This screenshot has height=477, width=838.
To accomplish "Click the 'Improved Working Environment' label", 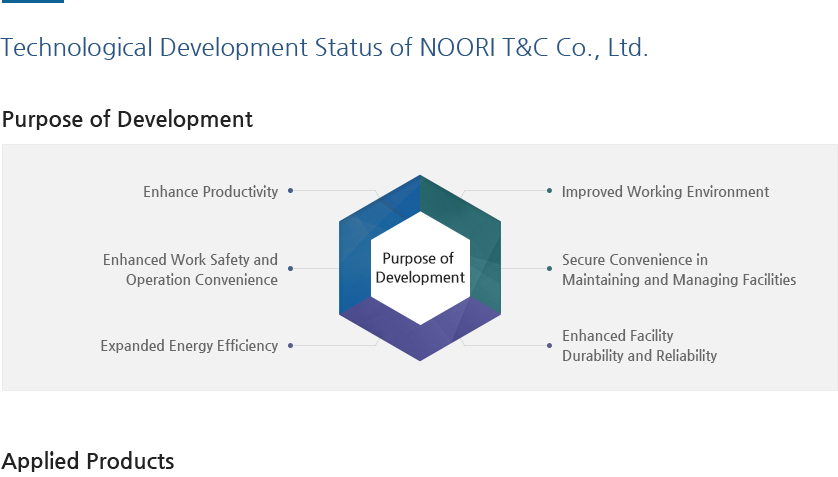I will (x=665, y=192).
